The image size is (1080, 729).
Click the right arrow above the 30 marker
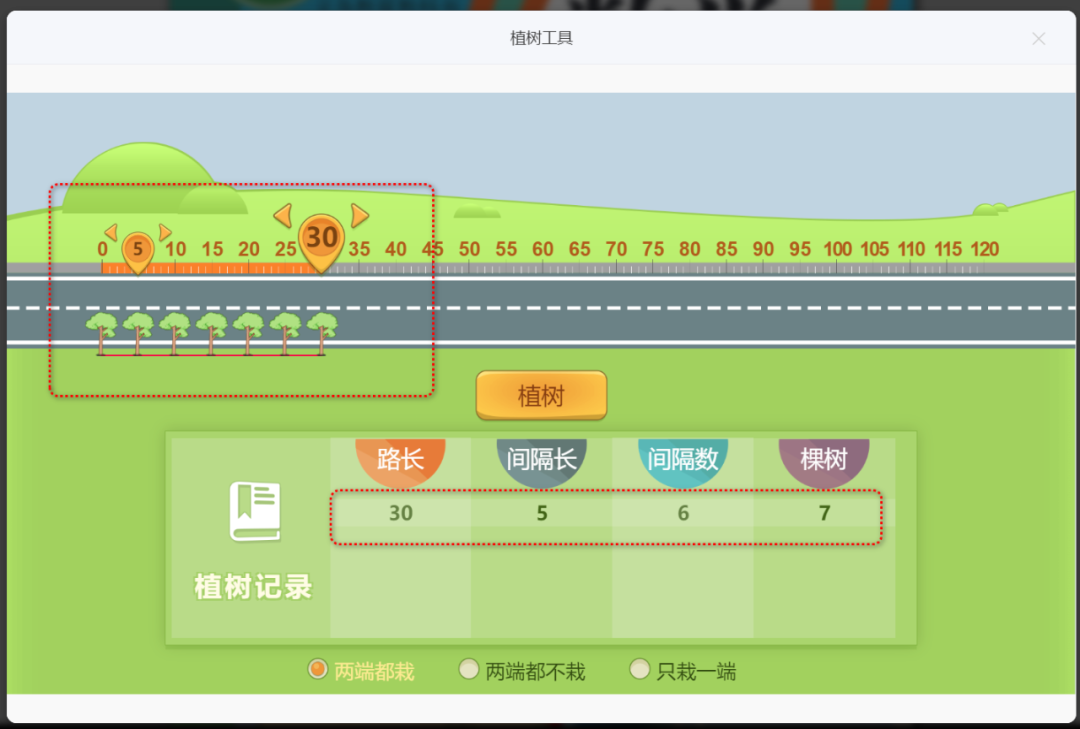tap(359, 216)
